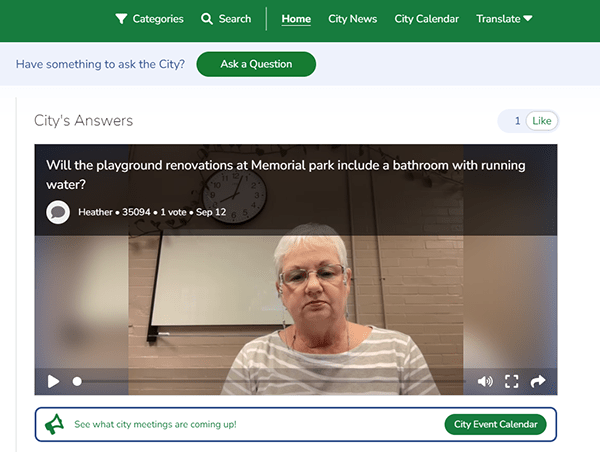Image resolution: width=600 pixels, height=452 pixels.
Task: Click the speech bubble icon beside Heather
Action: [x=58, y=212]
